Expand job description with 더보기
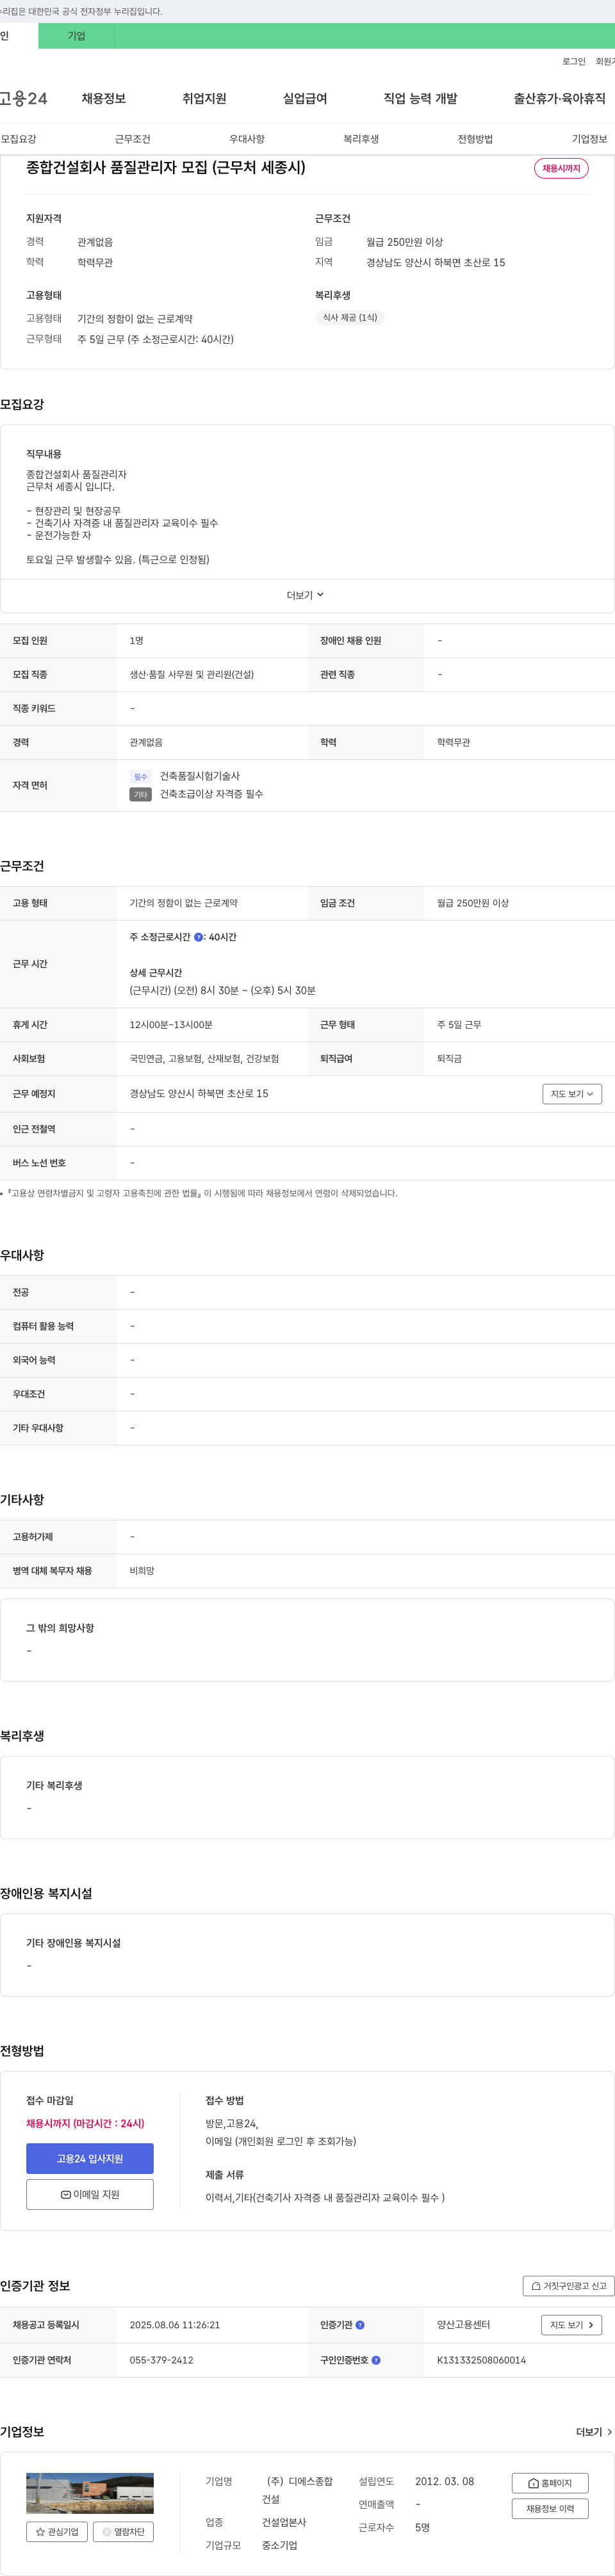This screenshot has height=2576, width=615. coord(305,595)
